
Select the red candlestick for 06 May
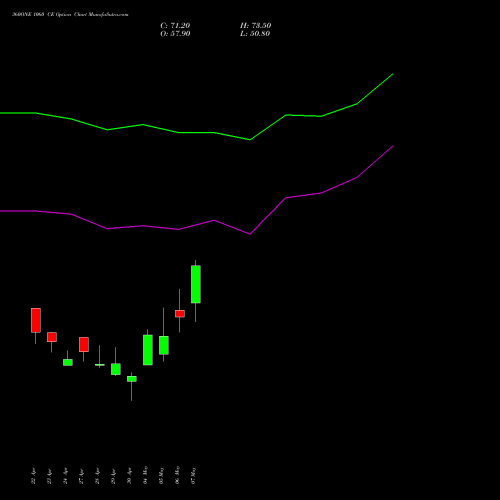click(180, 314)
